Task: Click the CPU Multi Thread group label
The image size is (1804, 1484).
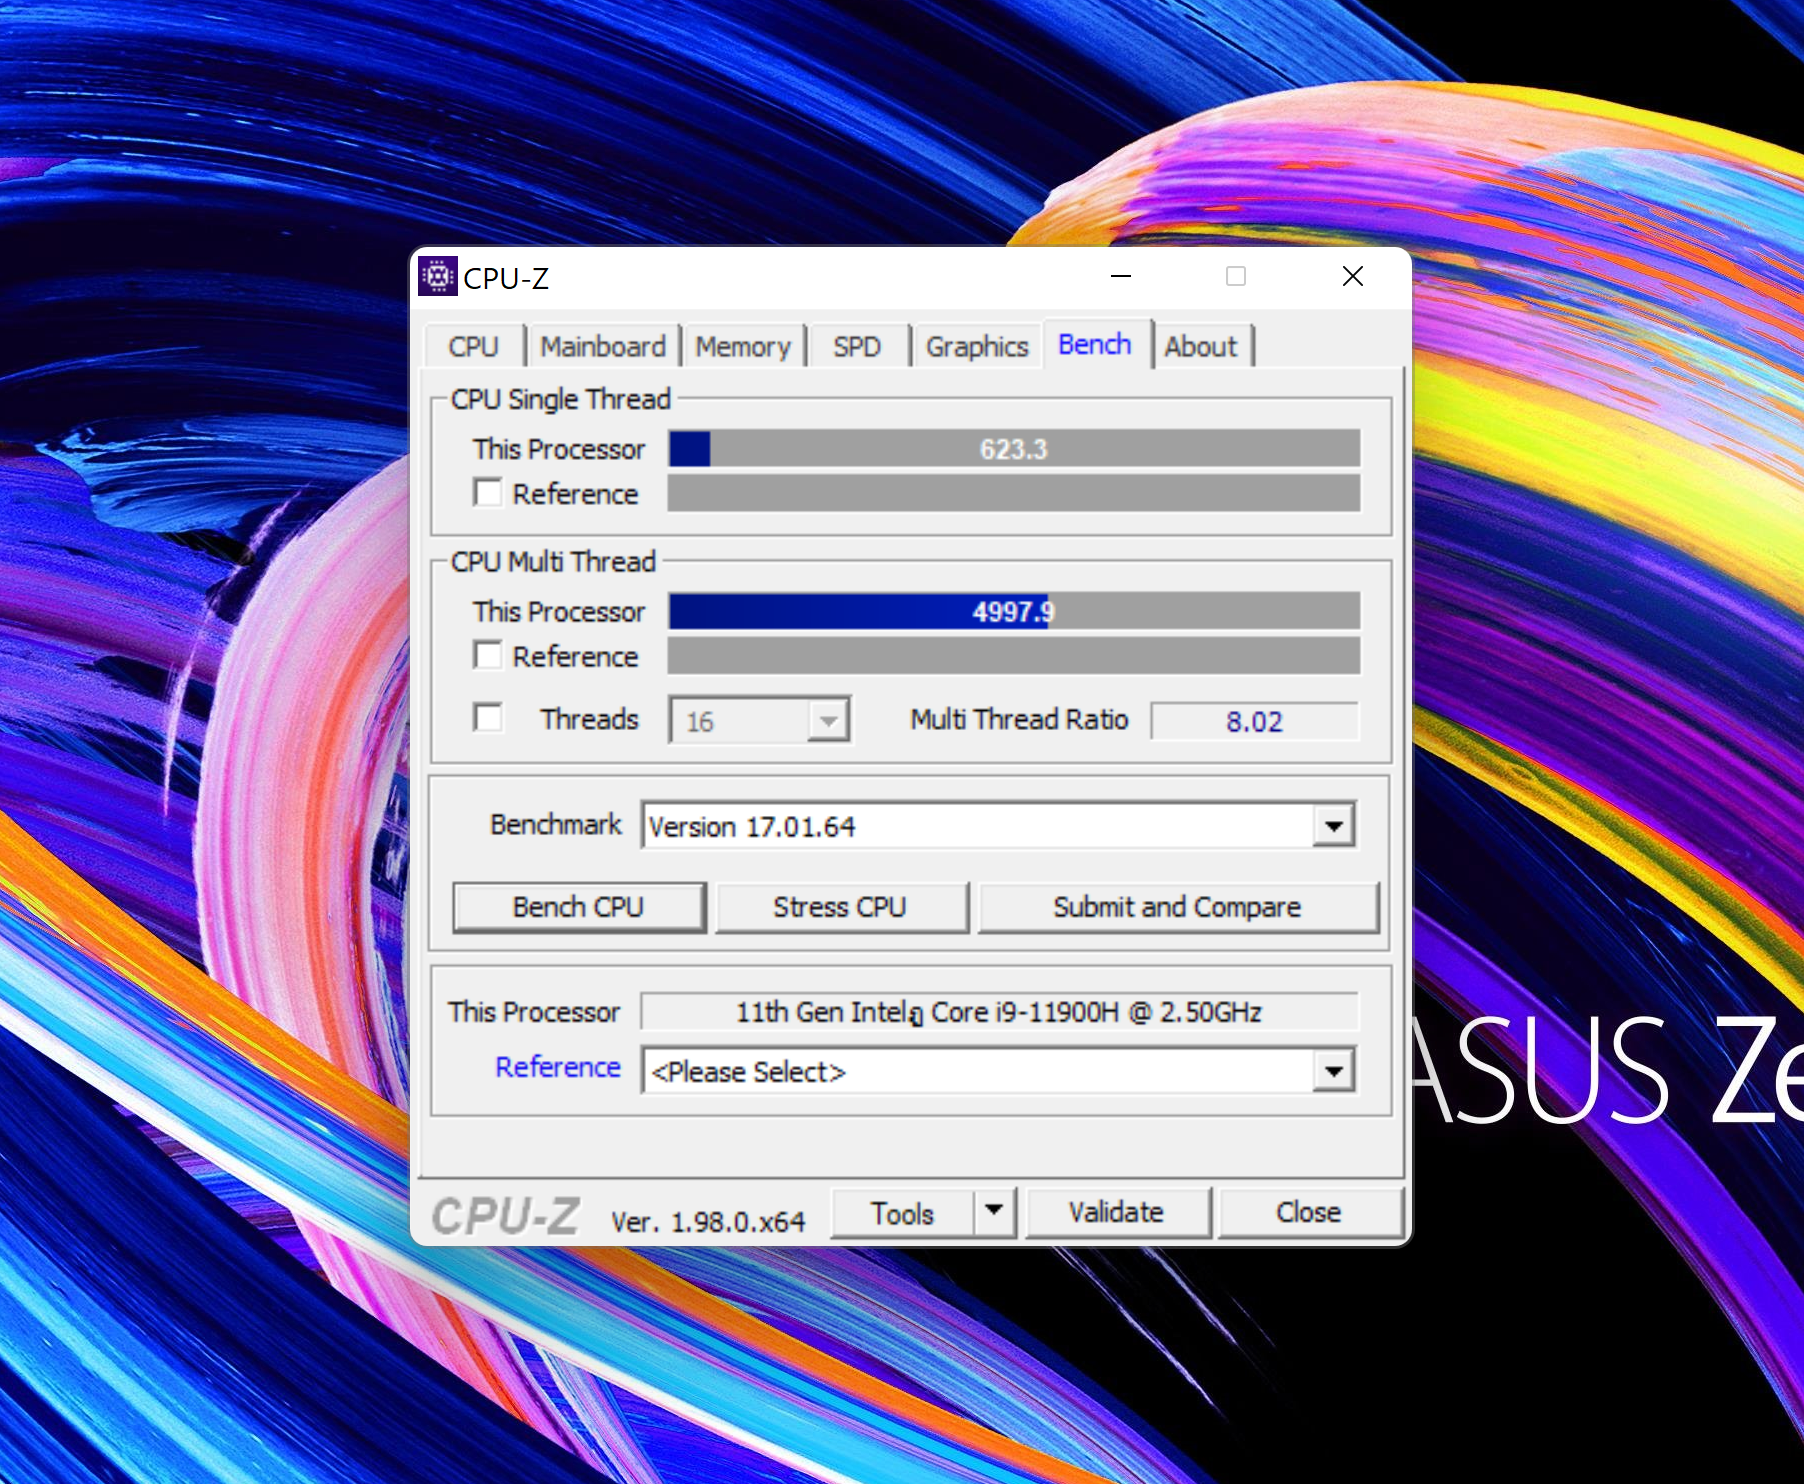Action: pos(553,562)
